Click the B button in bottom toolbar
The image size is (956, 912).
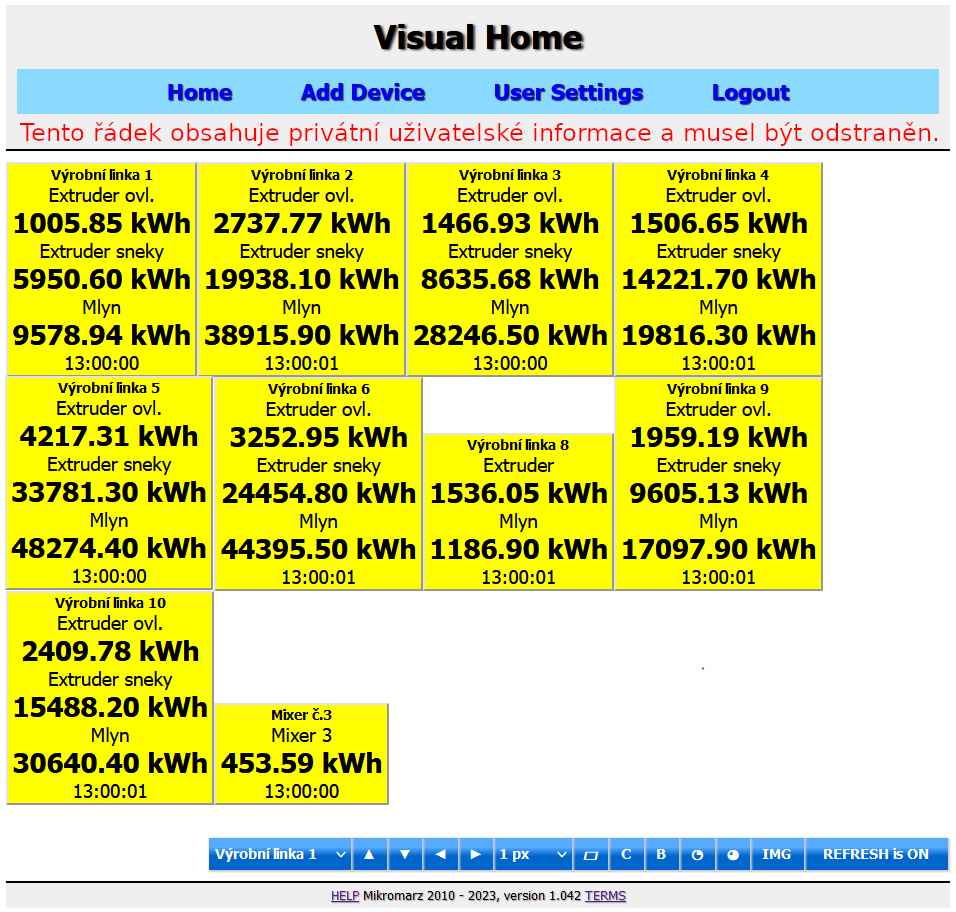coord(661,854)
